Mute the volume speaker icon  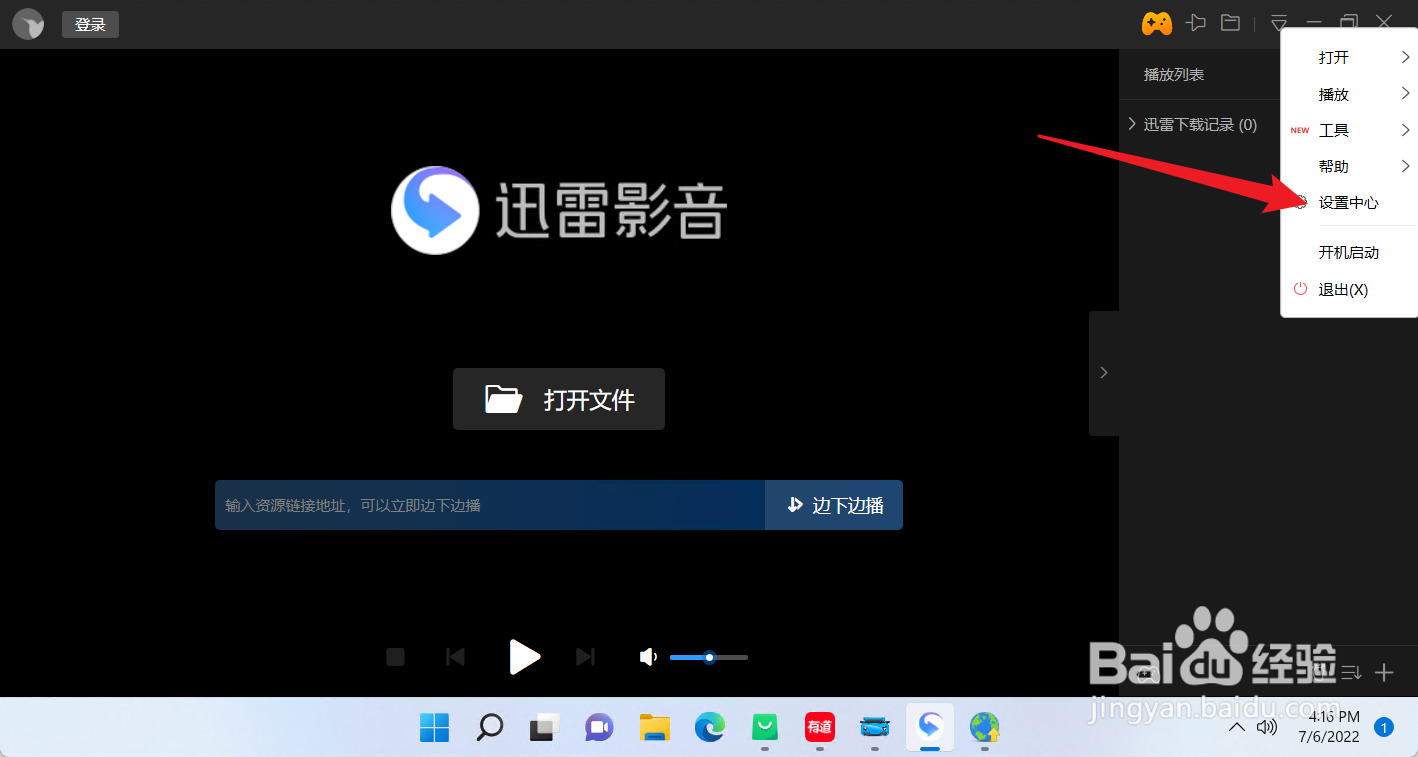[648, 657]
